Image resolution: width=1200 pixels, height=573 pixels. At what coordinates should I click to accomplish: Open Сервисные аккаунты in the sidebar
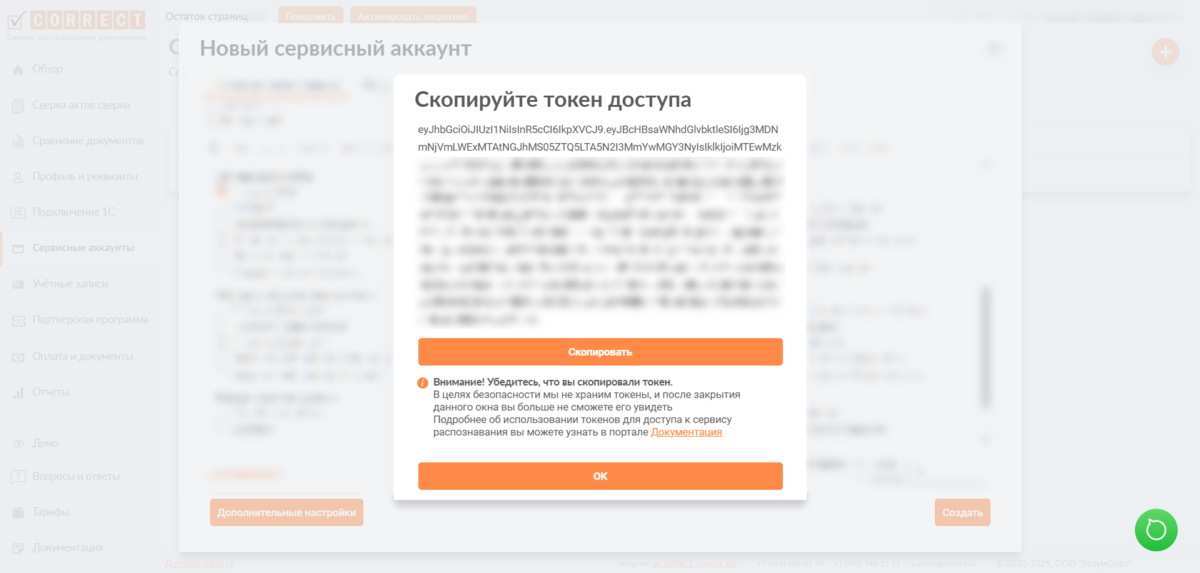83,248
